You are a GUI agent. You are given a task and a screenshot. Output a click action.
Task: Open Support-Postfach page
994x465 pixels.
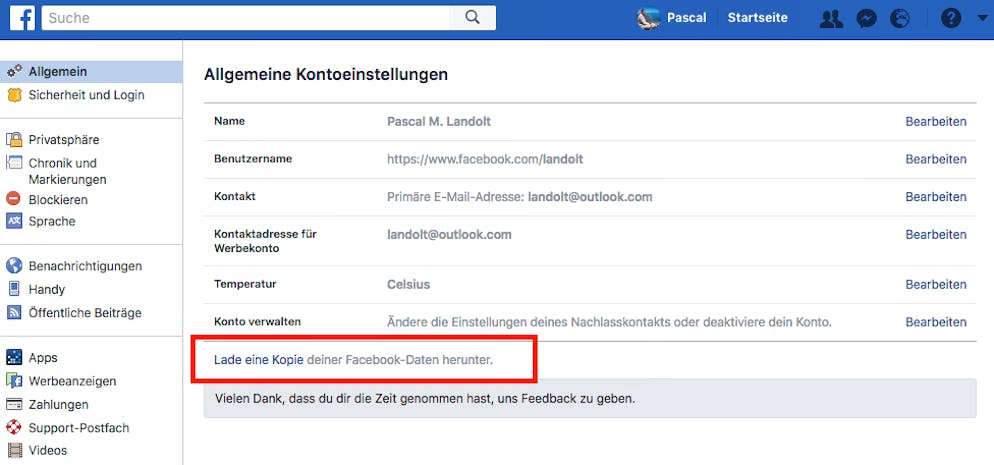coord(79,428)
